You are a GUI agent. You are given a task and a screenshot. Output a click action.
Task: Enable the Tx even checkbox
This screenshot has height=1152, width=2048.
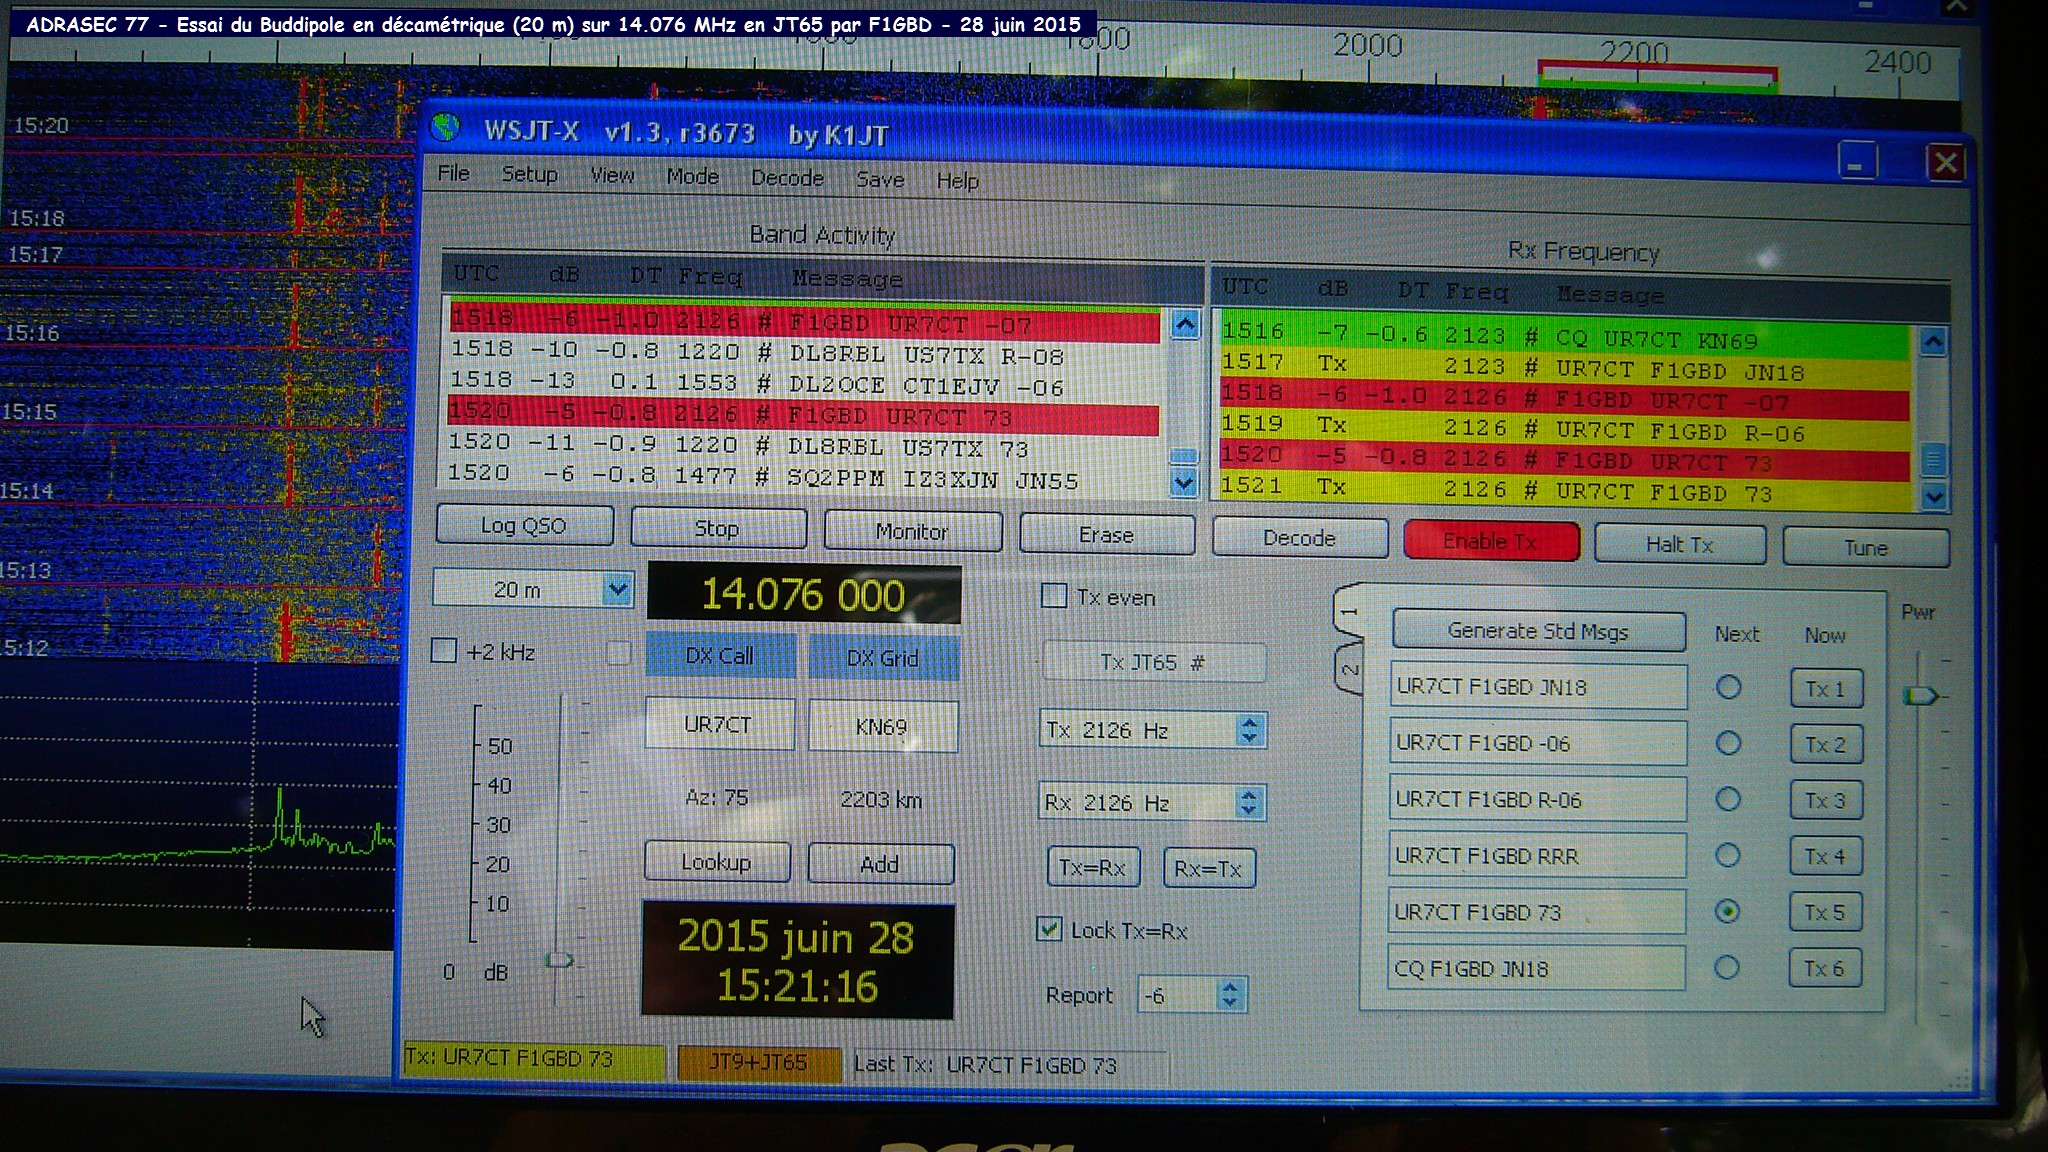[1054, 596]
